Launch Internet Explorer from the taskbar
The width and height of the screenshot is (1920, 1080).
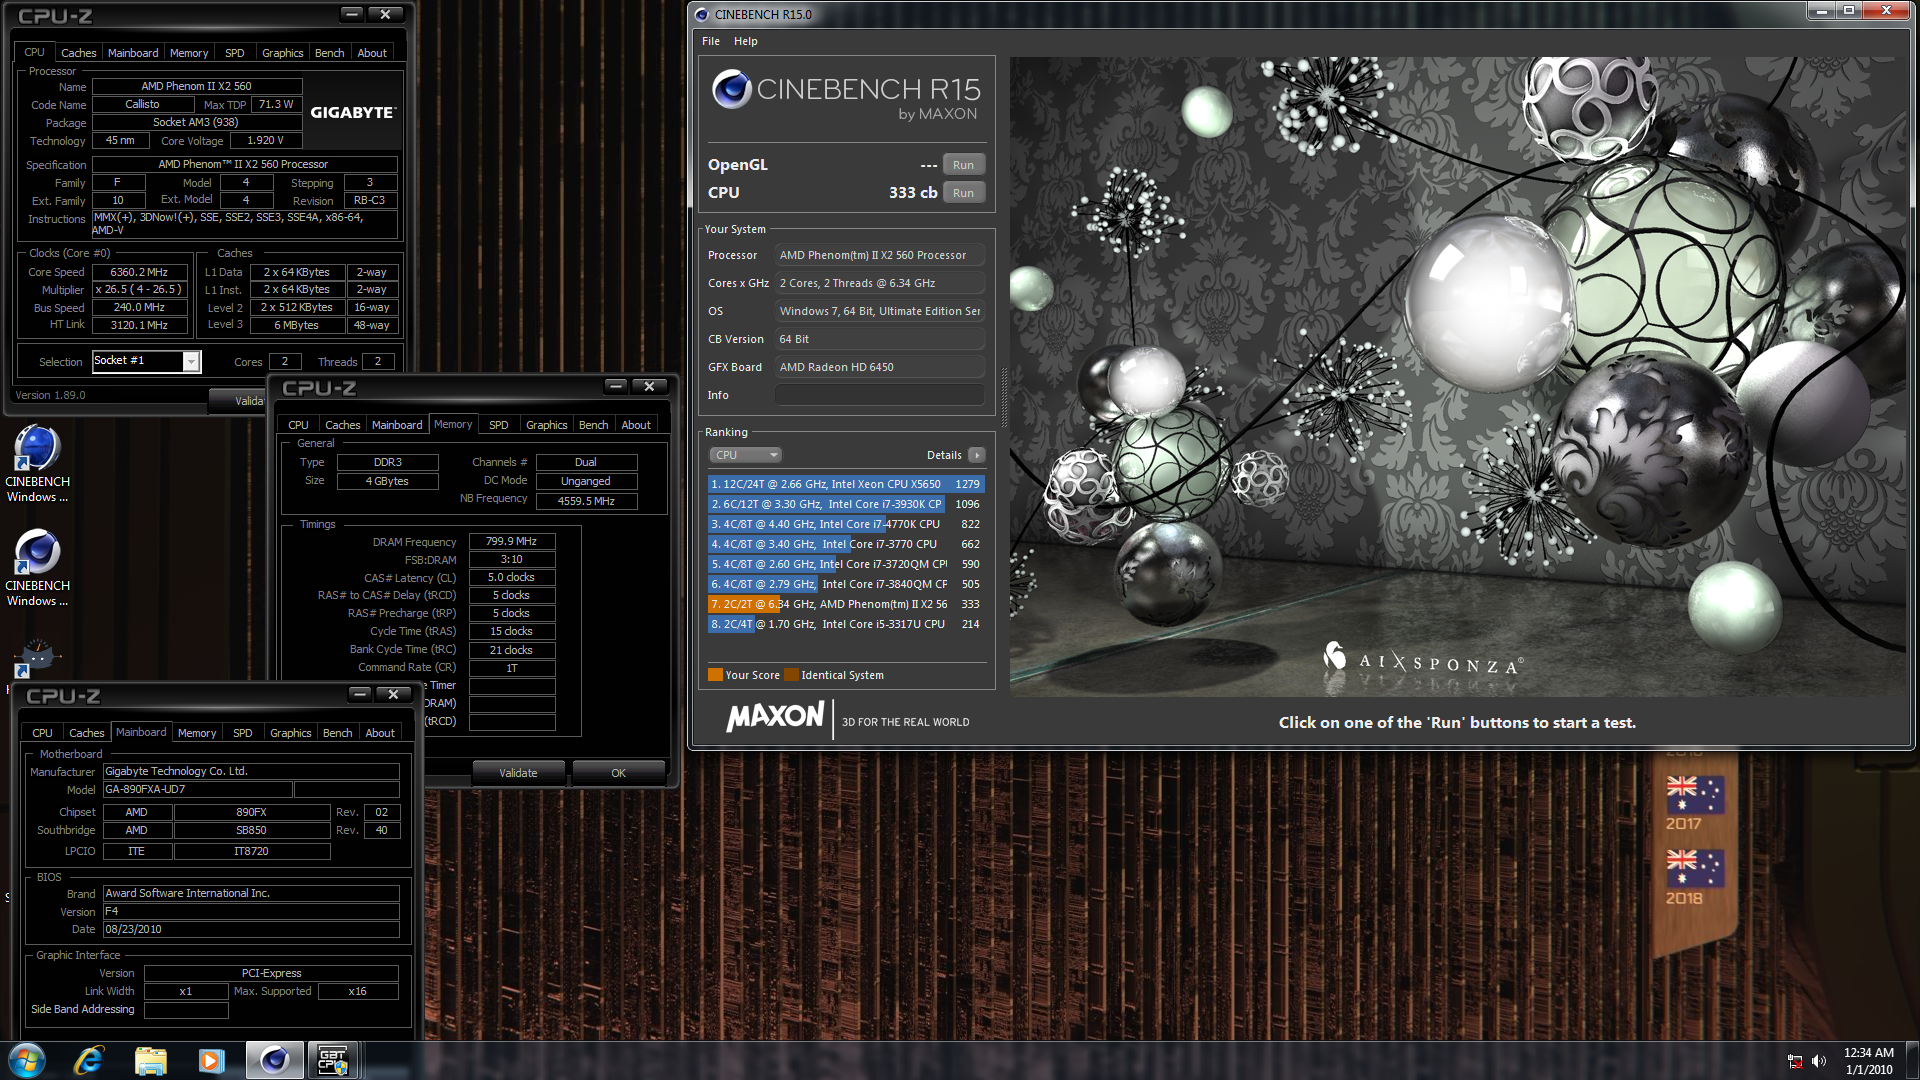[x=89, y=1060]
